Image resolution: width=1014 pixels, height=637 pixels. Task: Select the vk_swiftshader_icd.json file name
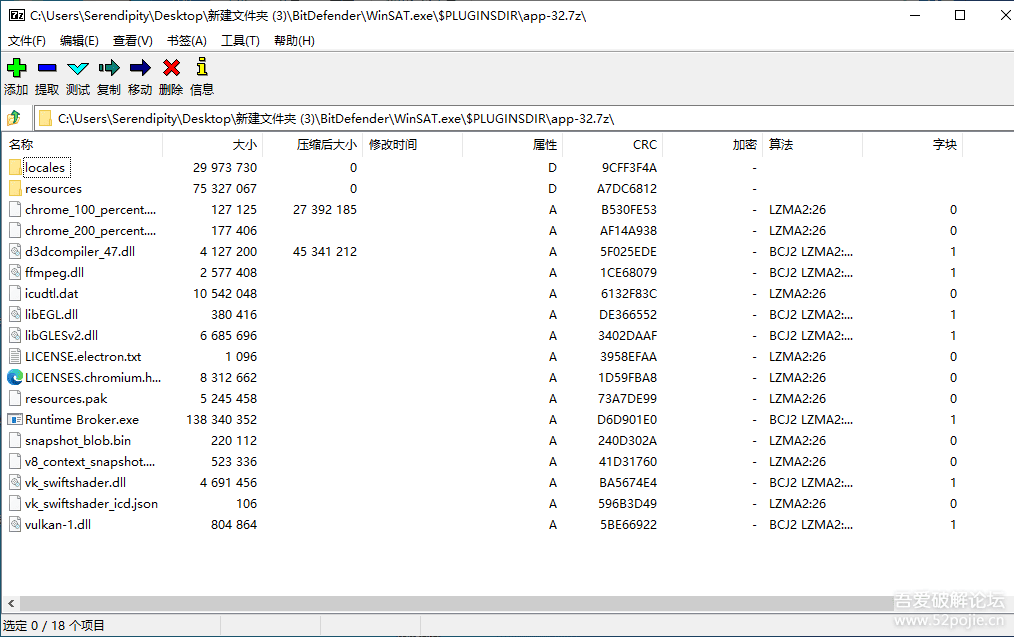pos(91,504)
